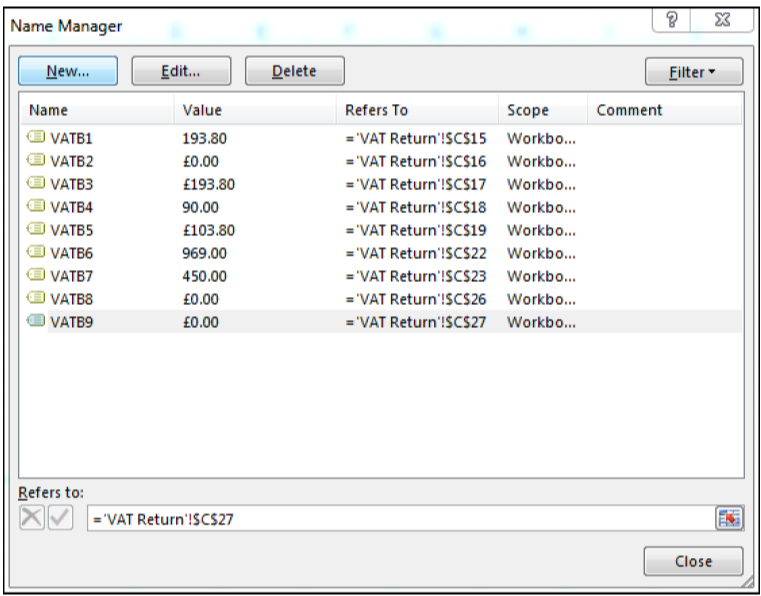Select the VATB2 name row
The image size is (761, 596).
click(381, 161)
